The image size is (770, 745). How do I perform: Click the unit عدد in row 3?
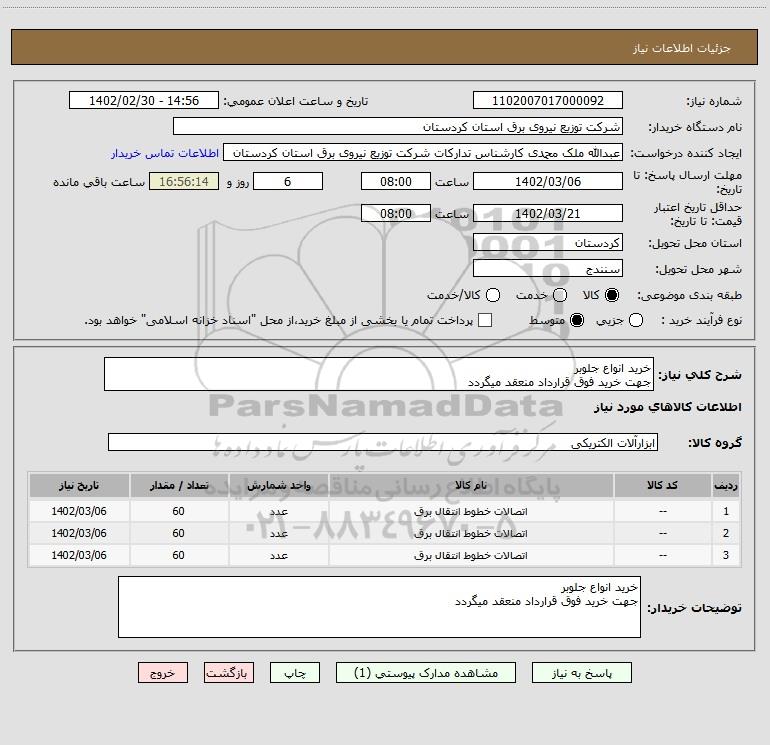[278, 555]
